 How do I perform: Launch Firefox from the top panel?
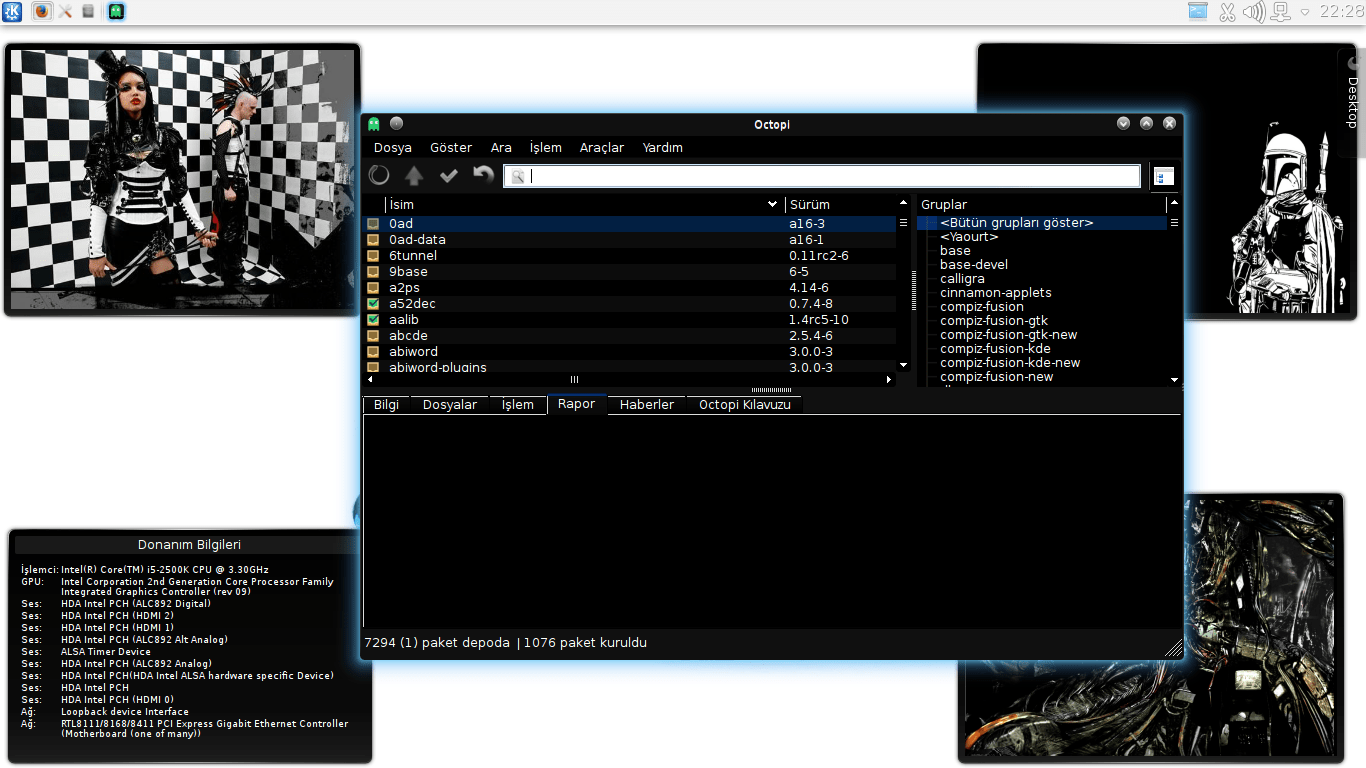[41, 12]
